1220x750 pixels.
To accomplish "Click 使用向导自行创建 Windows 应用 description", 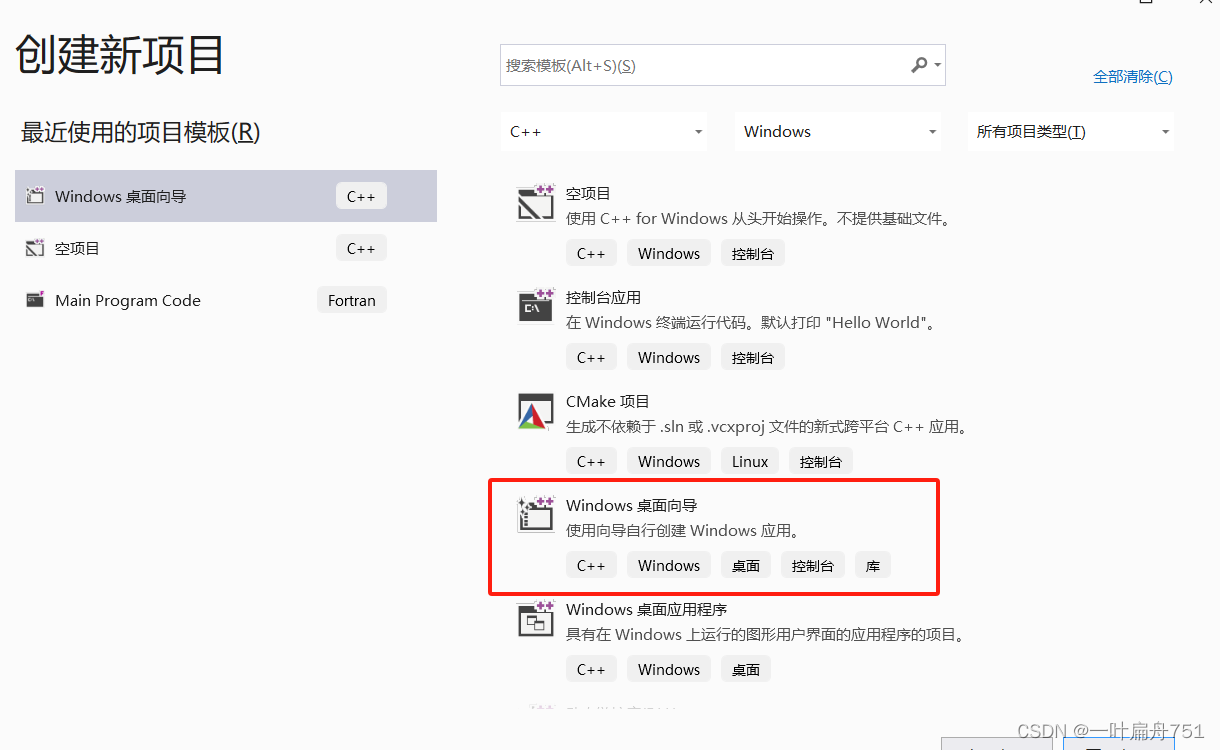I will coord(685,531).
